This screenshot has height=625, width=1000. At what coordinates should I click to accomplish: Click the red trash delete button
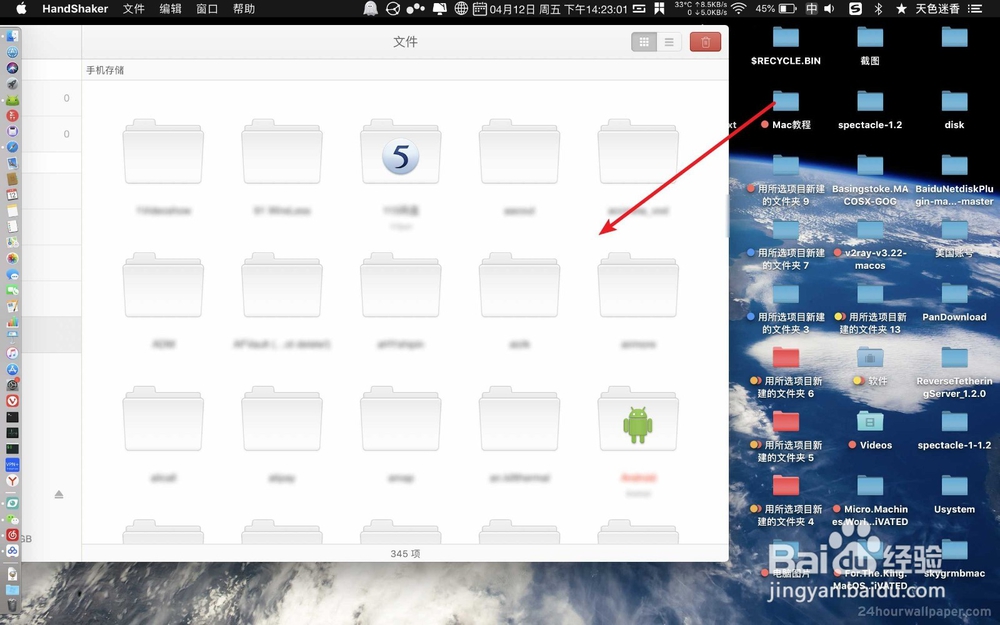[705, 42]
